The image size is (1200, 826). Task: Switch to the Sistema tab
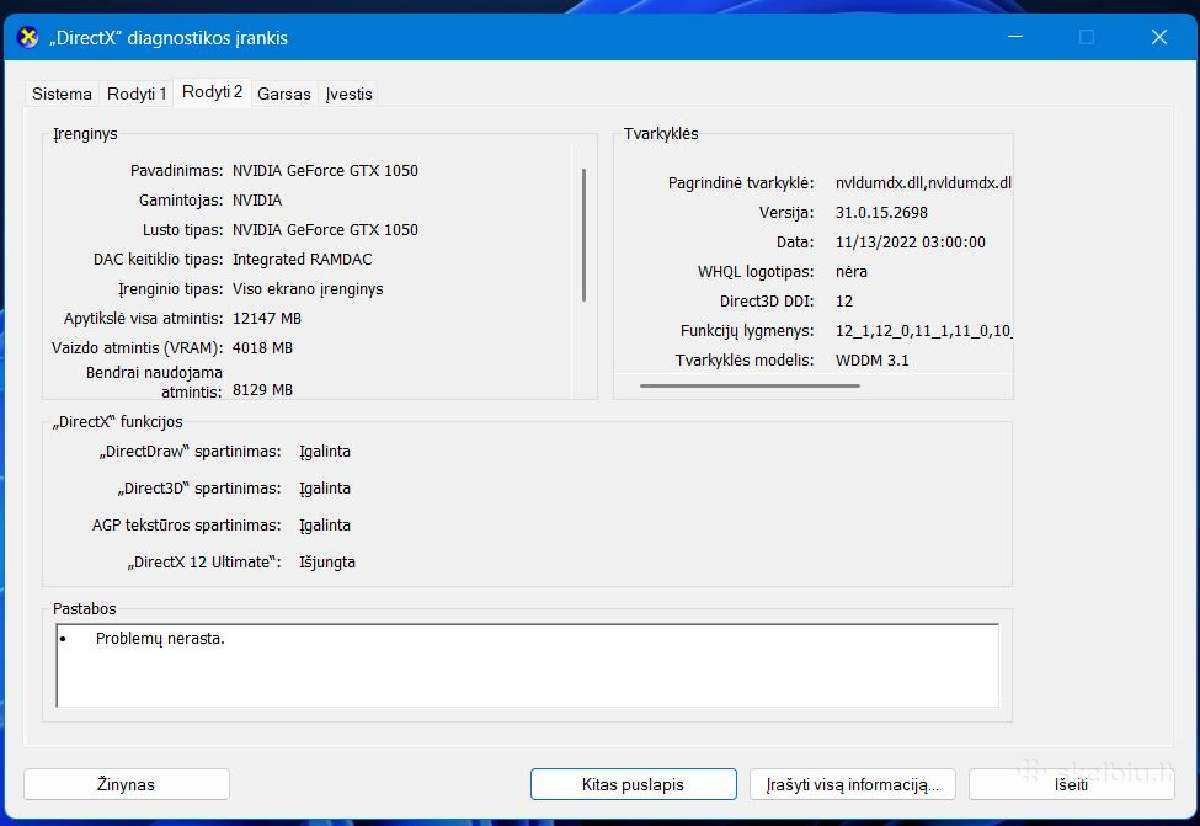[x=62, y=94]
